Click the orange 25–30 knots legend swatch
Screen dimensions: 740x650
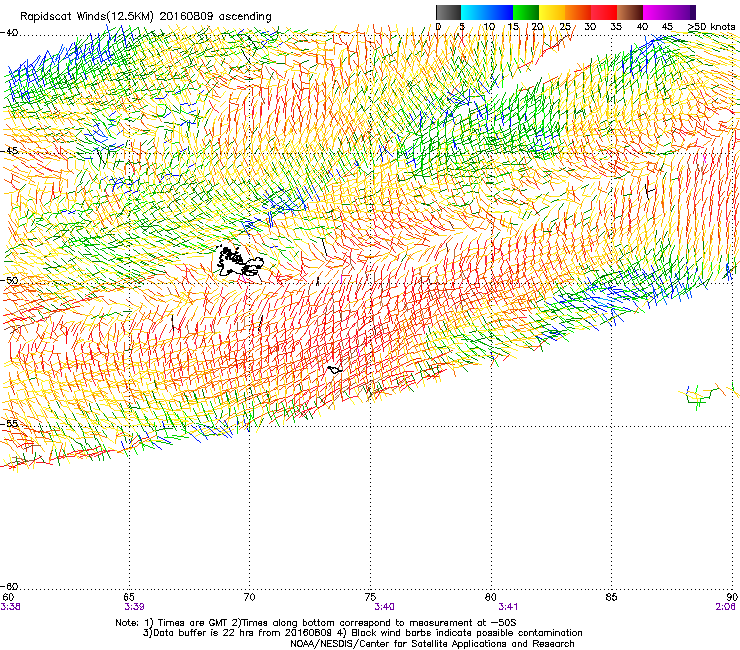click(x=578, y=12)
